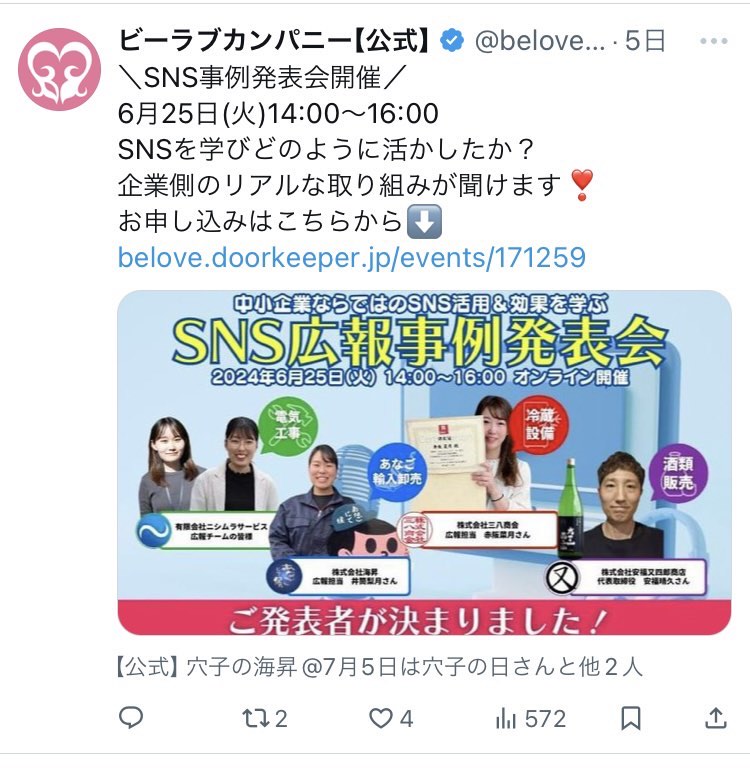Click the like count 4

click(406, 719)
